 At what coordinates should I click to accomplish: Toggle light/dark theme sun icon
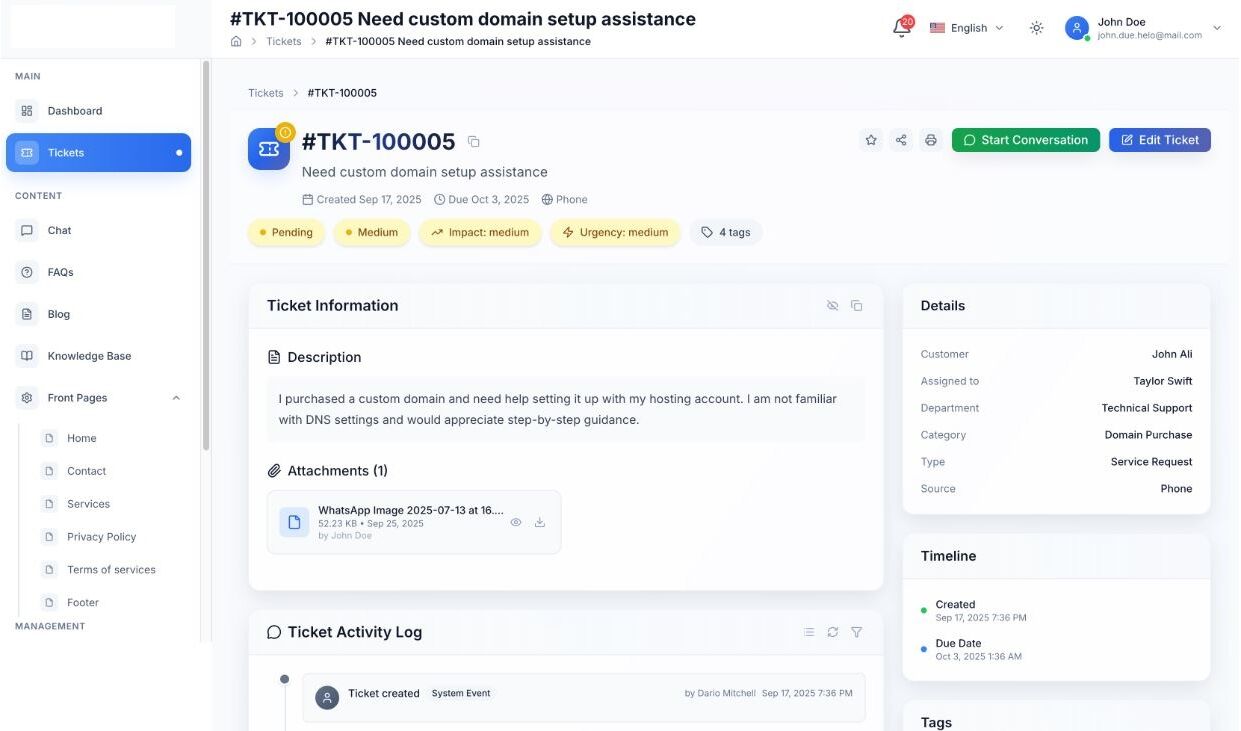coord(1037,28)
